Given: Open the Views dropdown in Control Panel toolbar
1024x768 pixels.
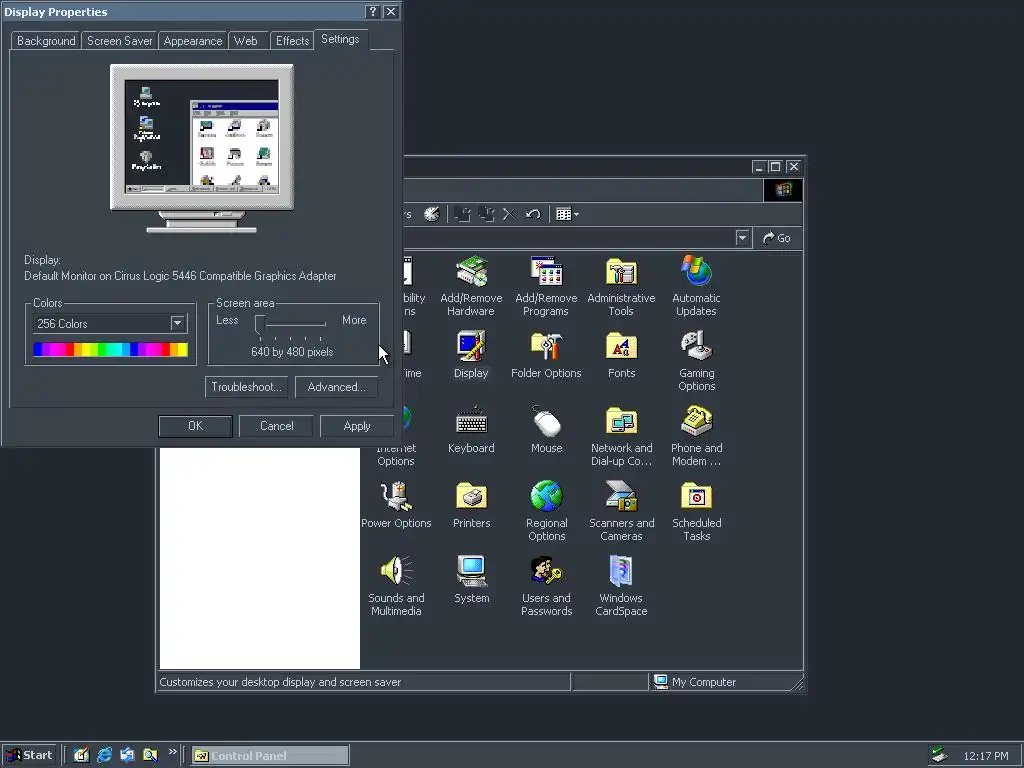Looking at the screenshot, I should pyautogui.click(x=567, y=214).
